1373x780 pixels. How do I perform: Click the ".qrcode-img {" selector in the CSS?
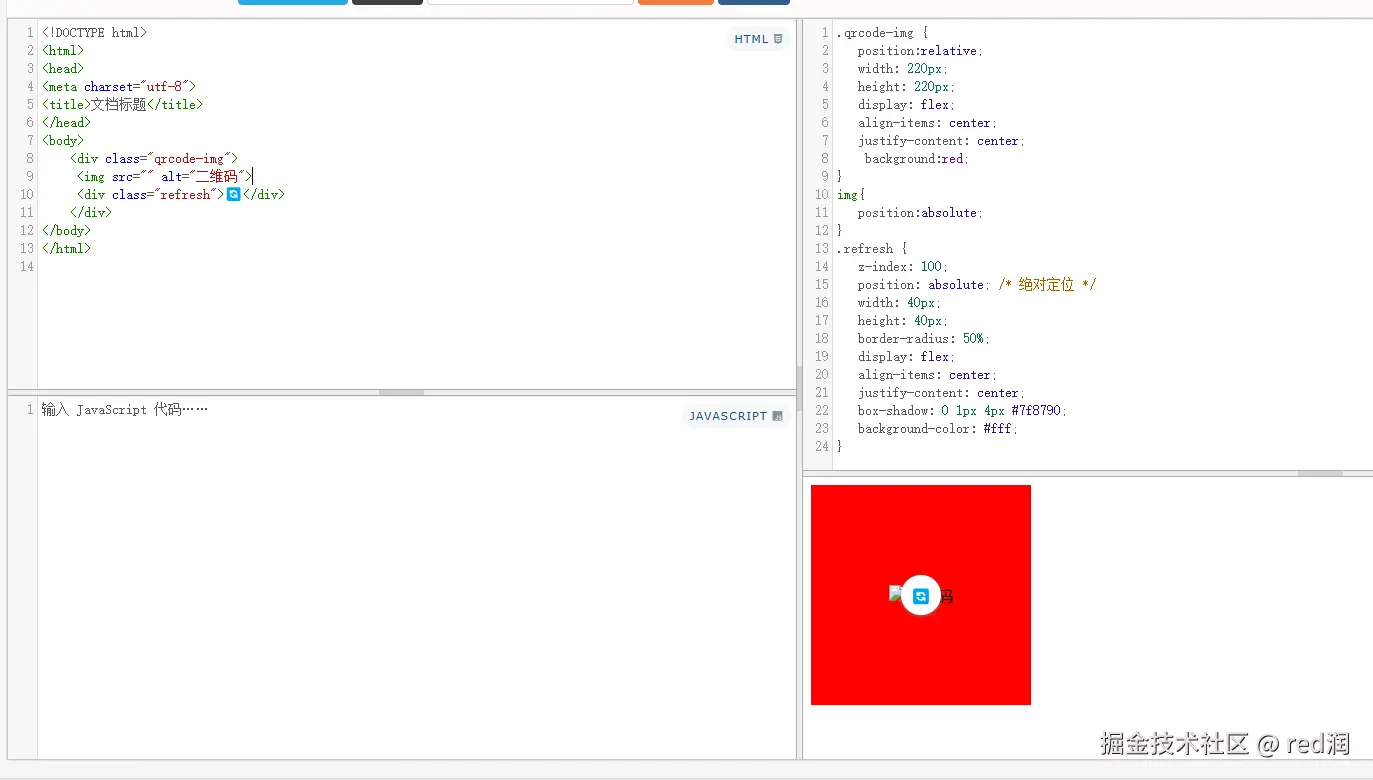pyautogui.click(x=882, y=32)
